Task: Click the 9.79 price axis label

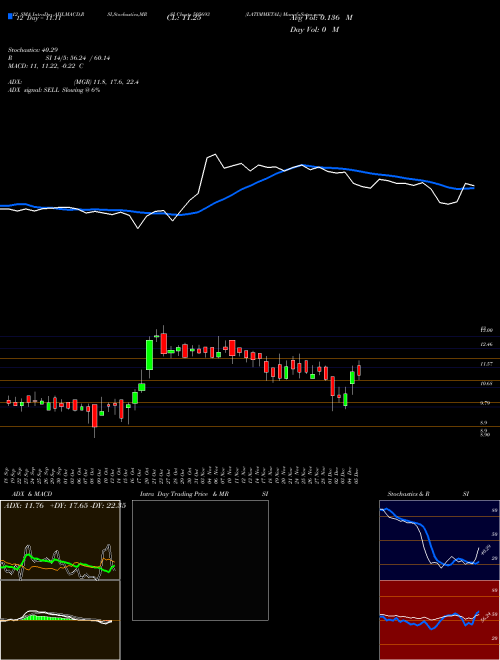Action: tap(486, 403)
